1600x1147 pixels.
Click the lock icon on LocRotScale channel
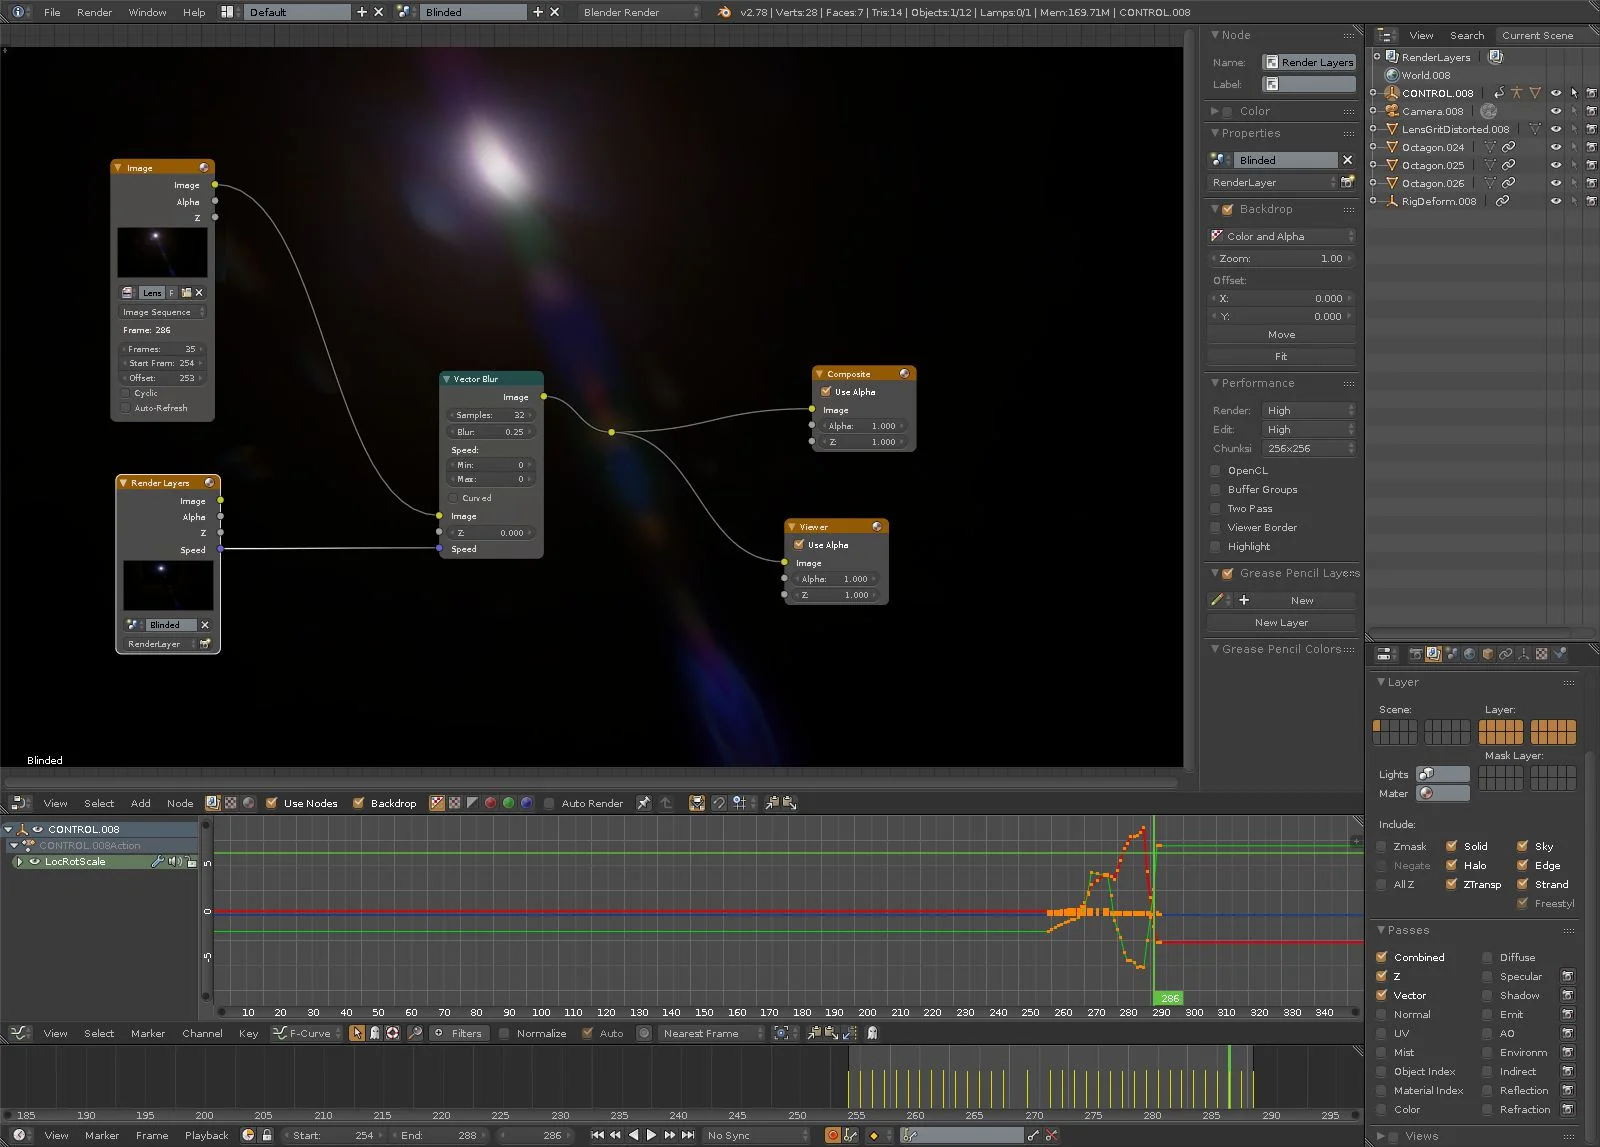pyautogui.click(x=192, y=861)
